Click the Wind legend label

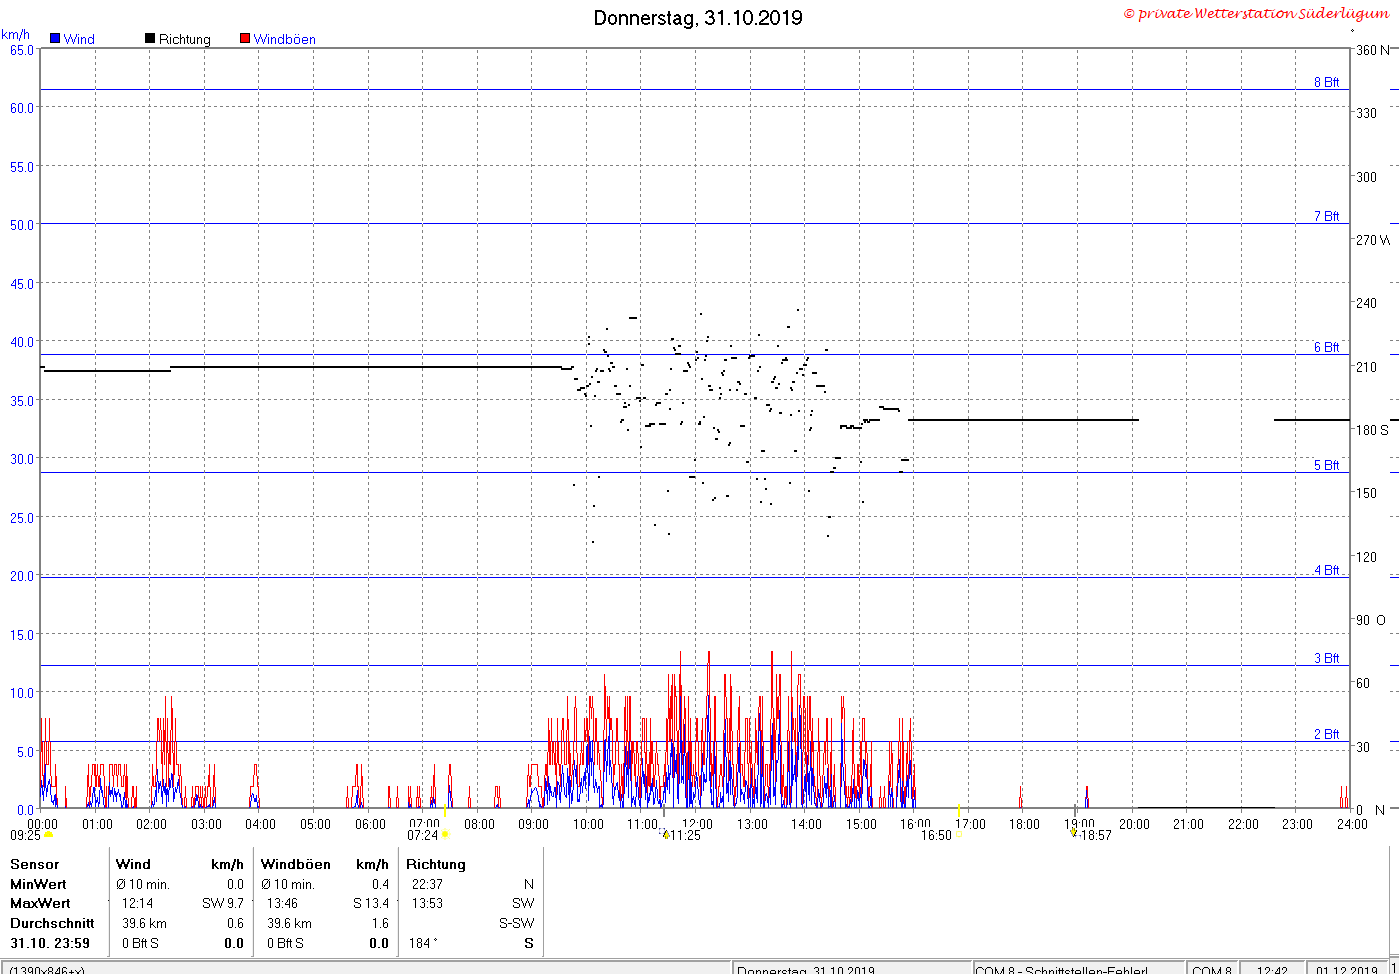[79, 39]
